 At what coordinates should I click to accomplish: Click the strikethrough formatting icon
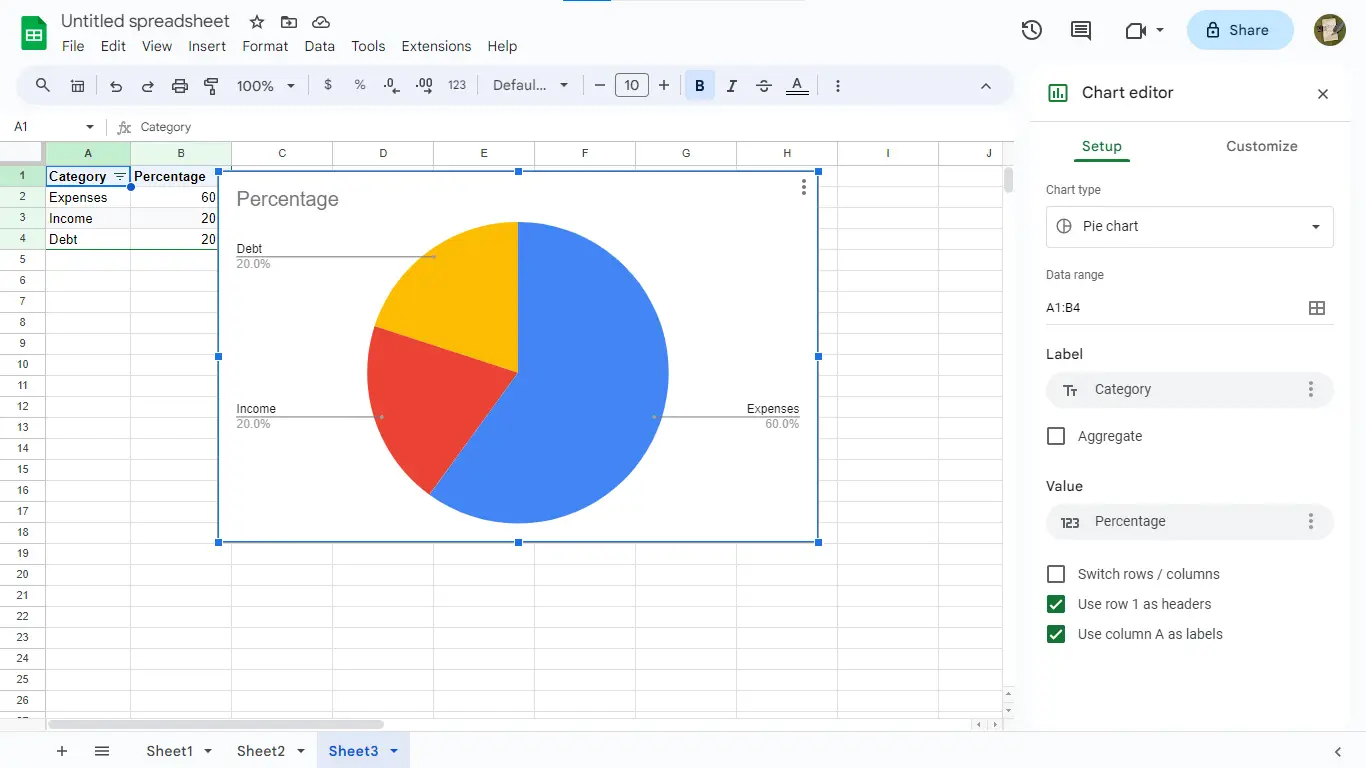point(764,86)
